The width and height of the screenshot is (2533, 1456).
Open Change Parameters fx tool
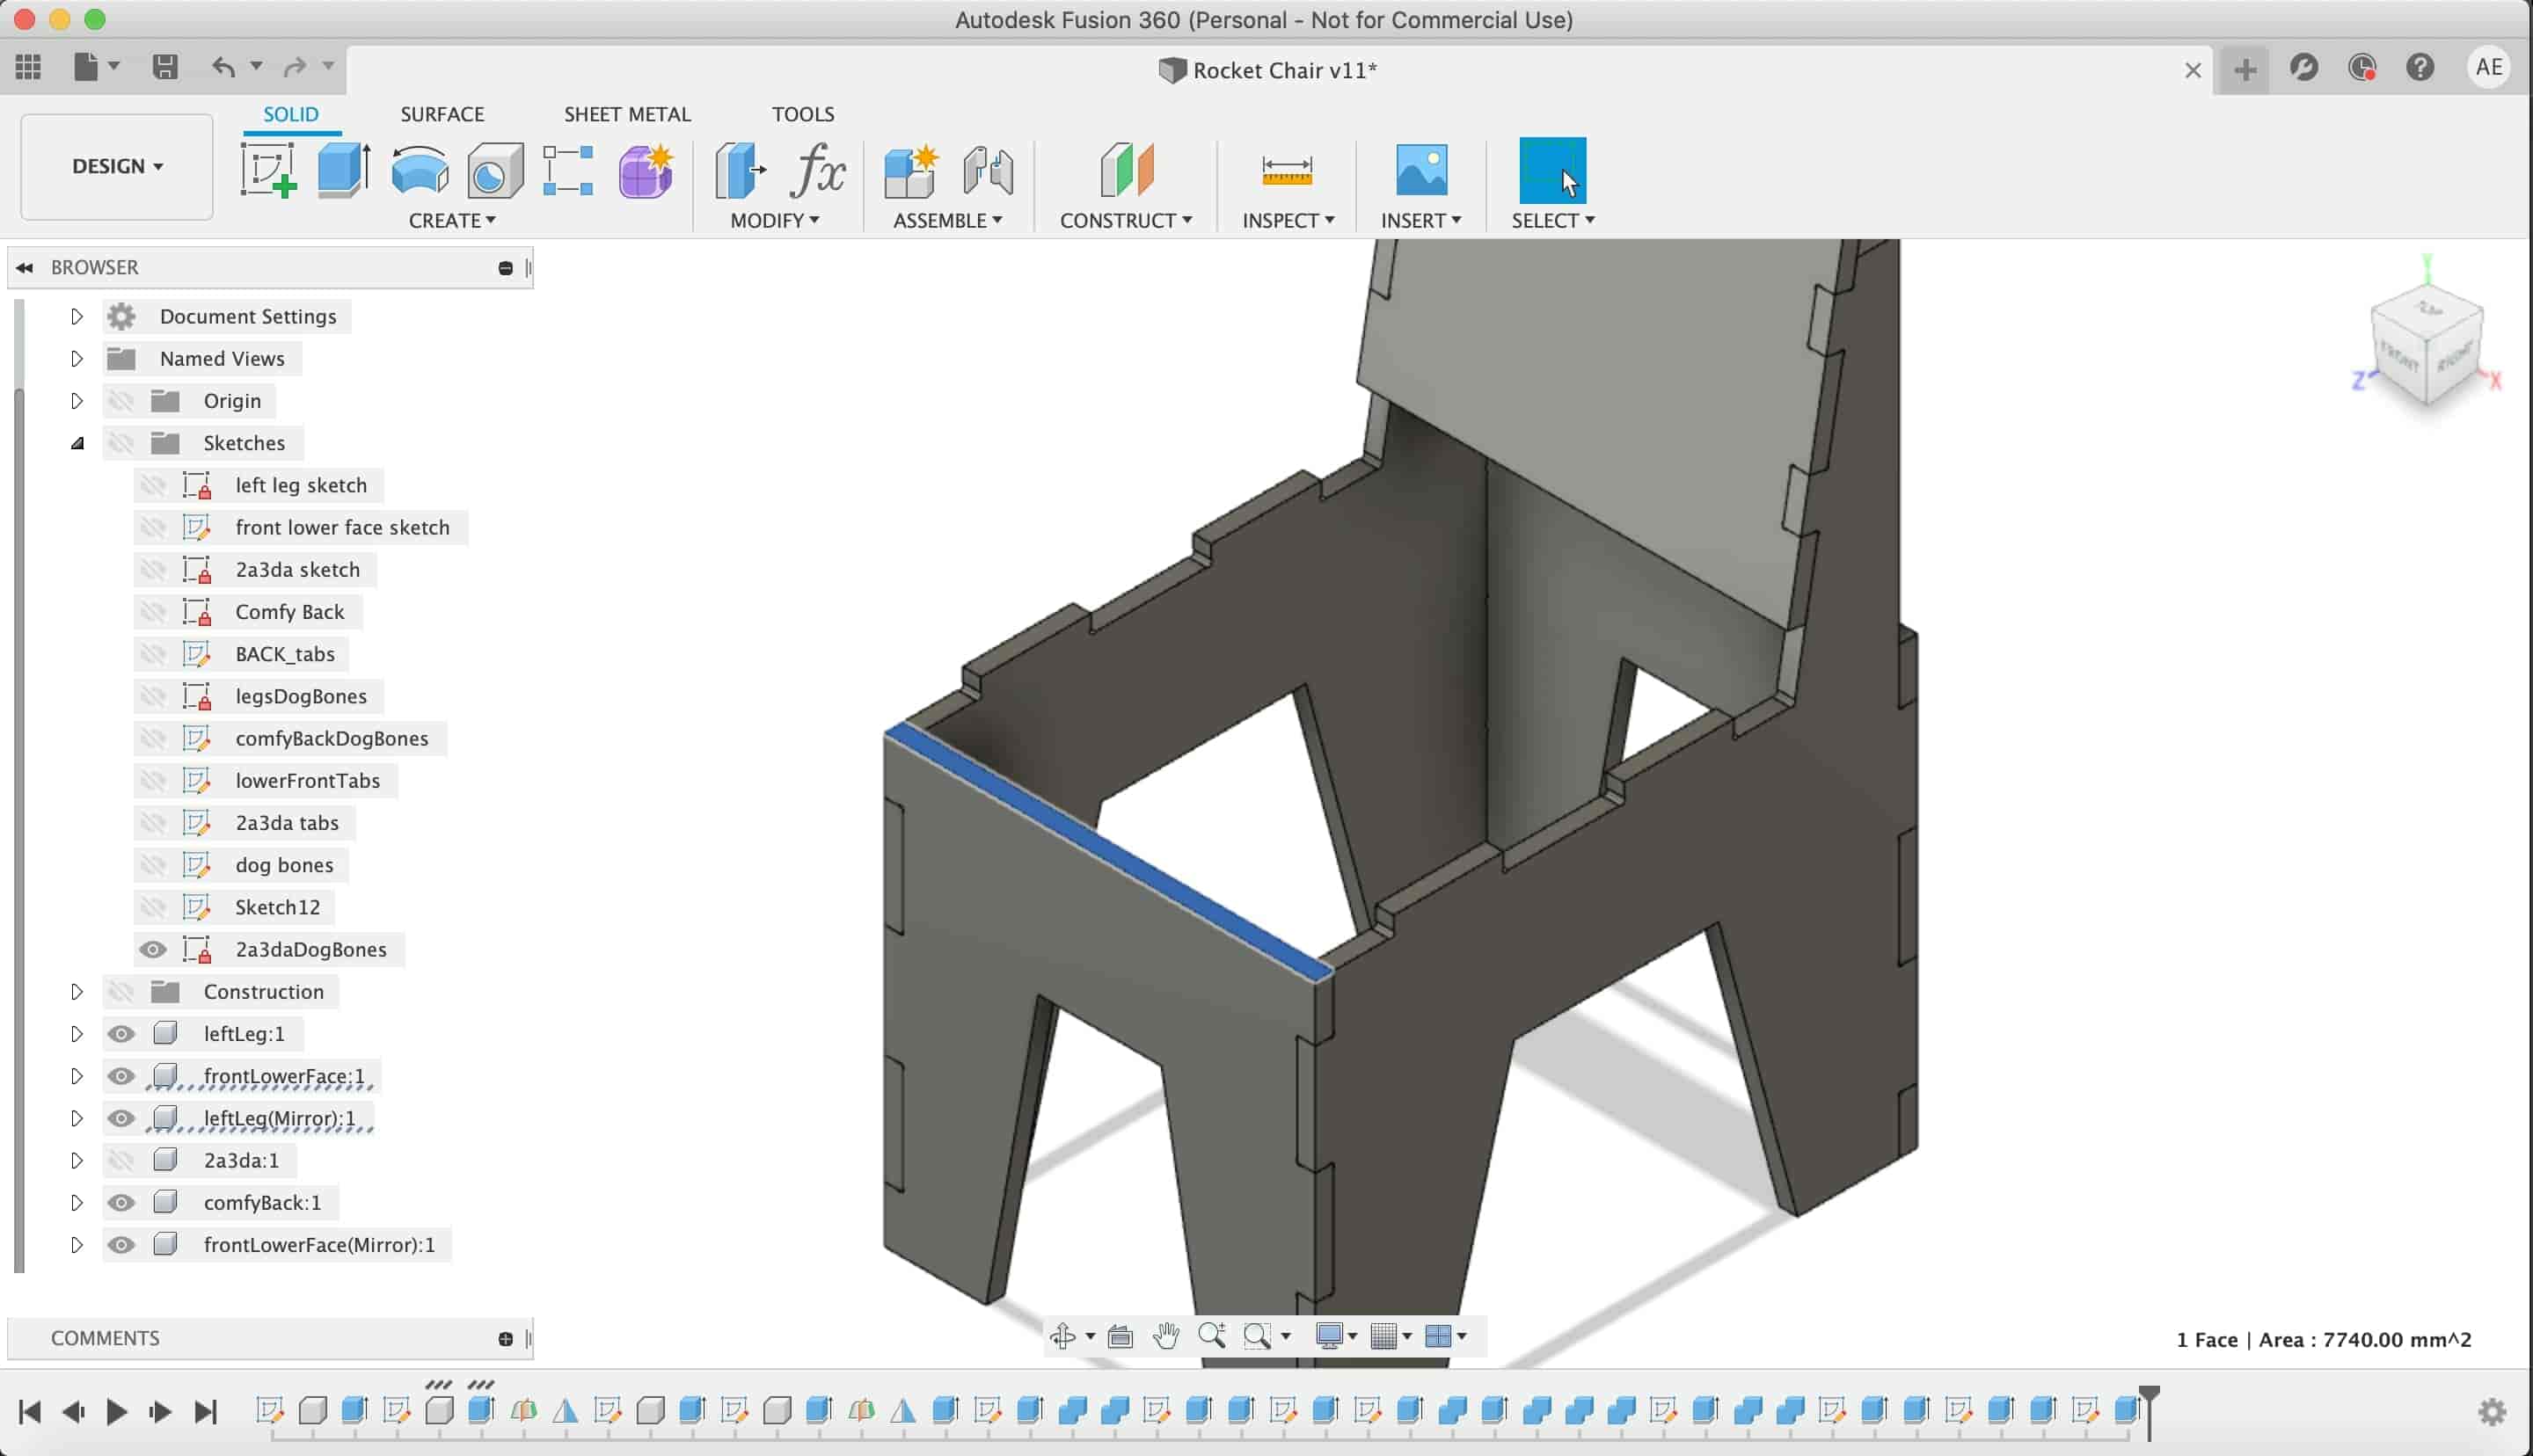click(818, 169)
